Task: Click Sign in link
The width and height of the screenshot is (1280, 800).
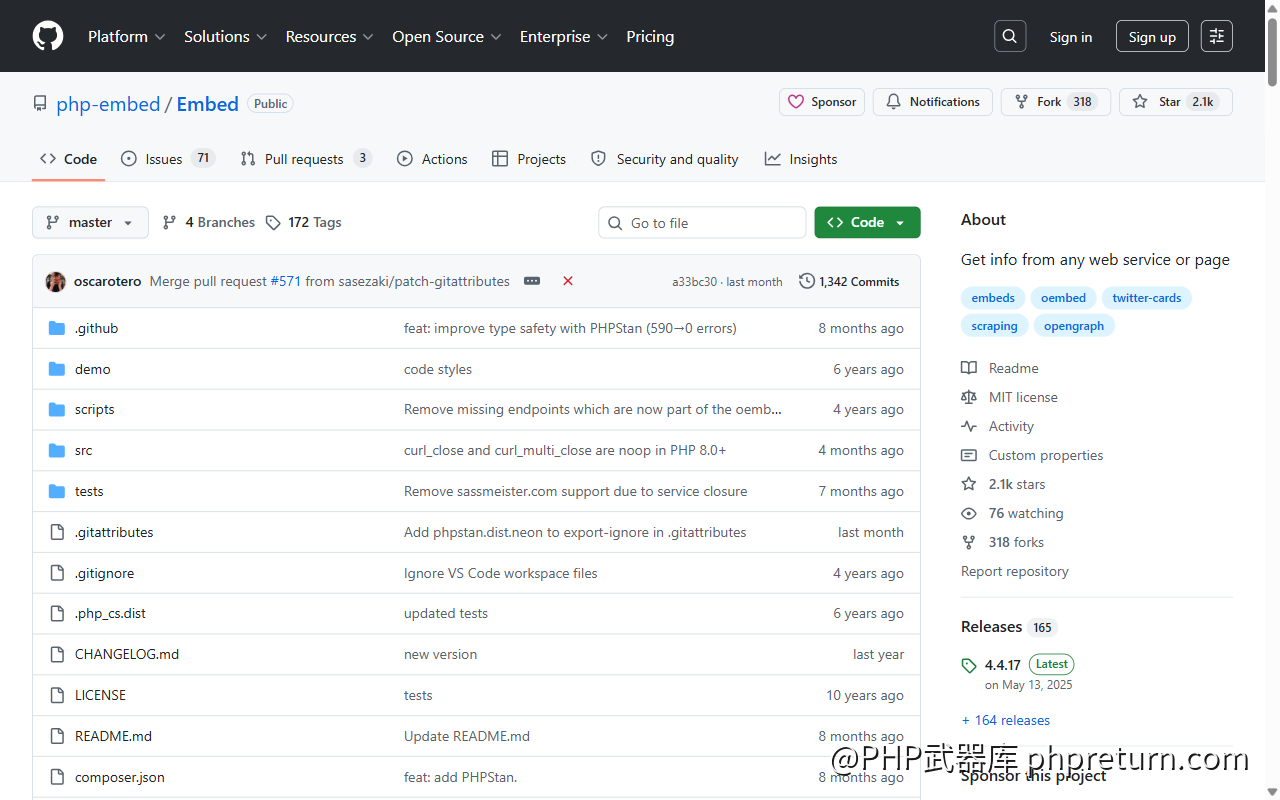Action: pyautogui.click(x=1071, y=37)
